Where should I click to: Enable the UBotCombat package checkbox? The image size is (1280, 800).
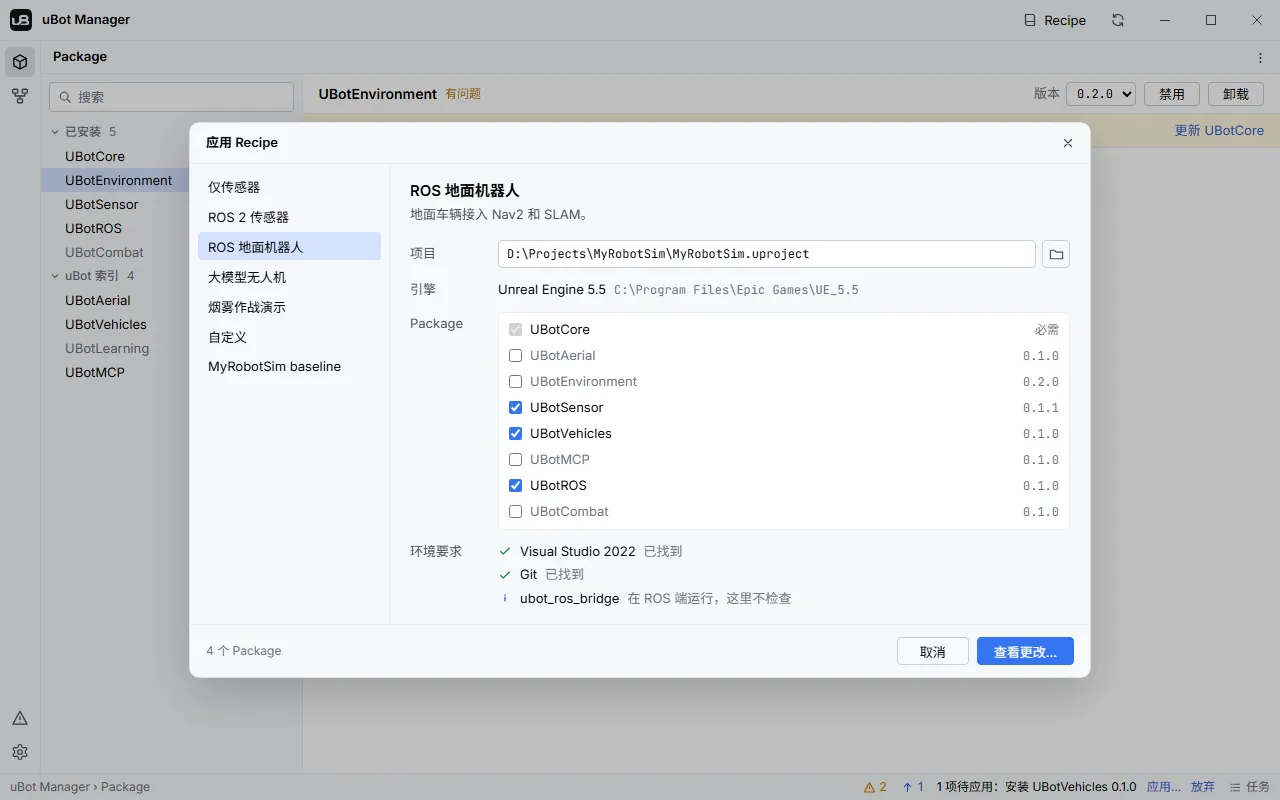tap(516, 511)
